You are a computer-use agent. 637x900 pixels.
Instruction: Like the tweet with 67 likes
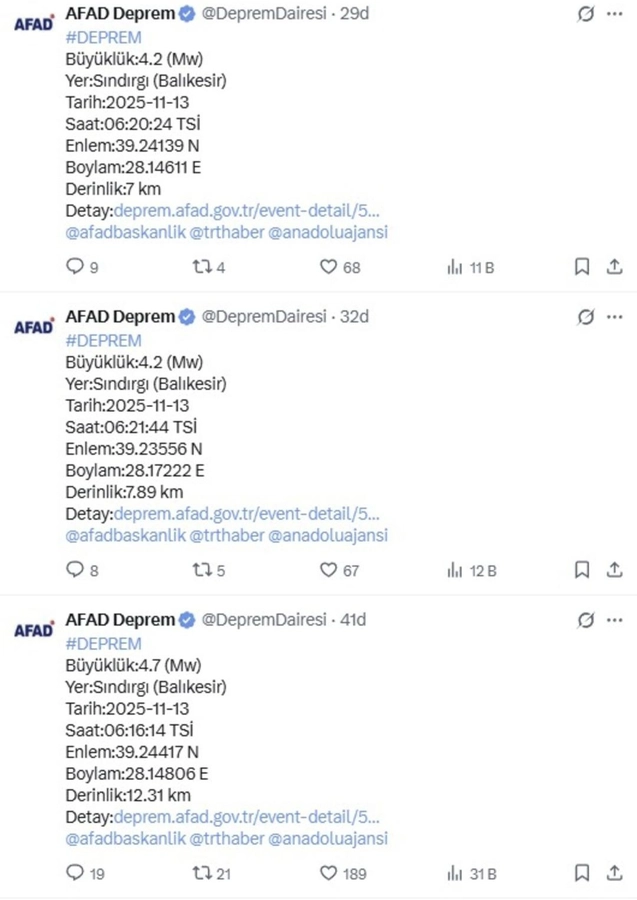329,570
